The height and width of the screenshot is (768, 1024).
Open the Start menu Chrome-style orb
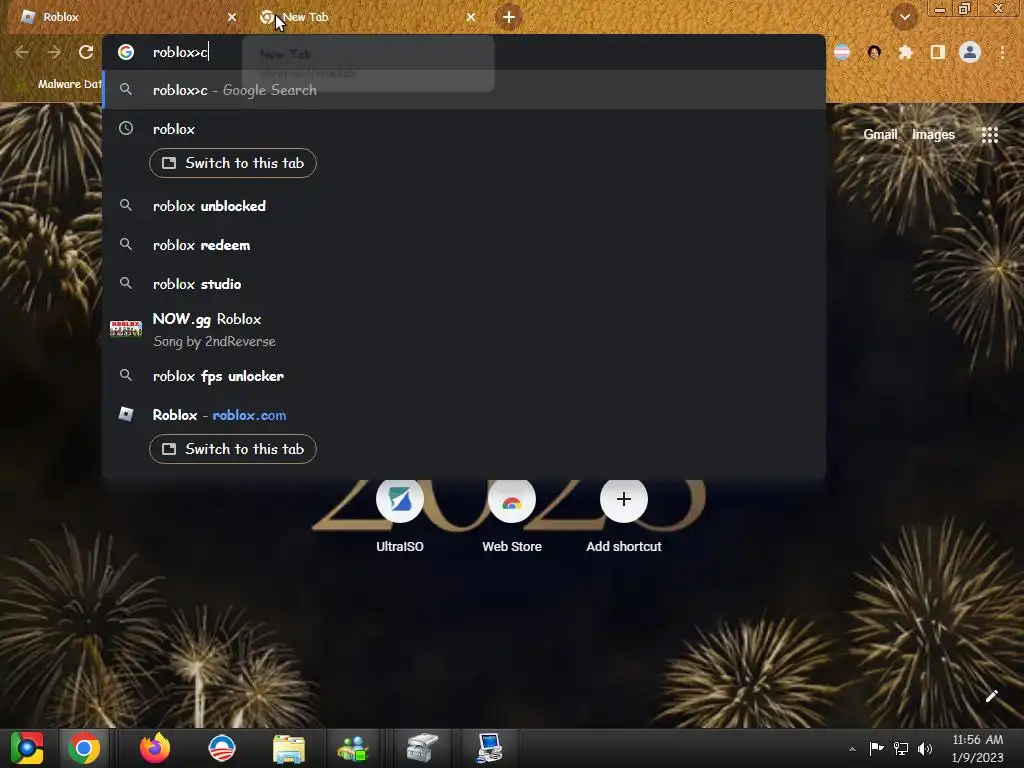click(x=27, y=748)
